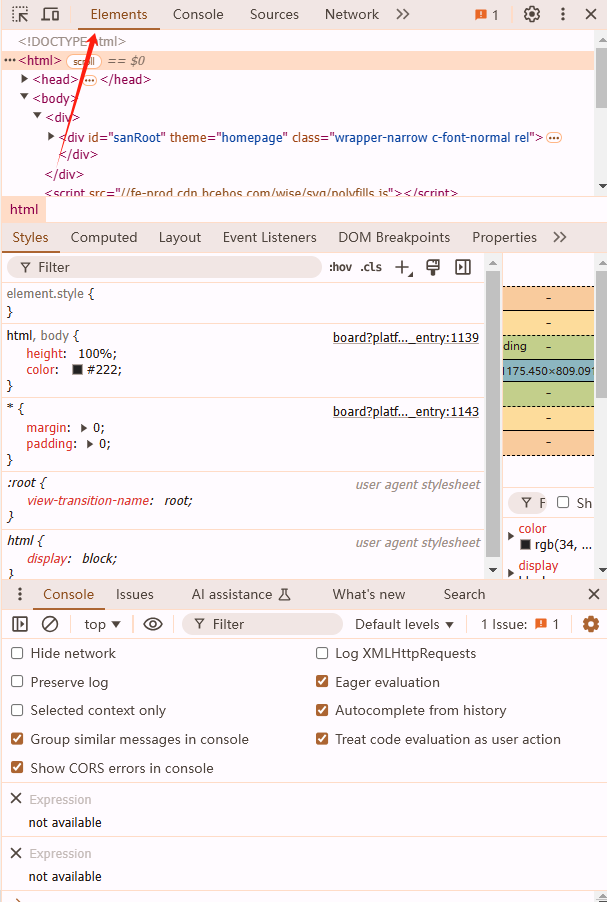Image resolution: width=607 pixels, height=902 pixels.
Task: Uncheck Treat code evaluation as user action
Action: pyautogui.click(x=322, y=739)
